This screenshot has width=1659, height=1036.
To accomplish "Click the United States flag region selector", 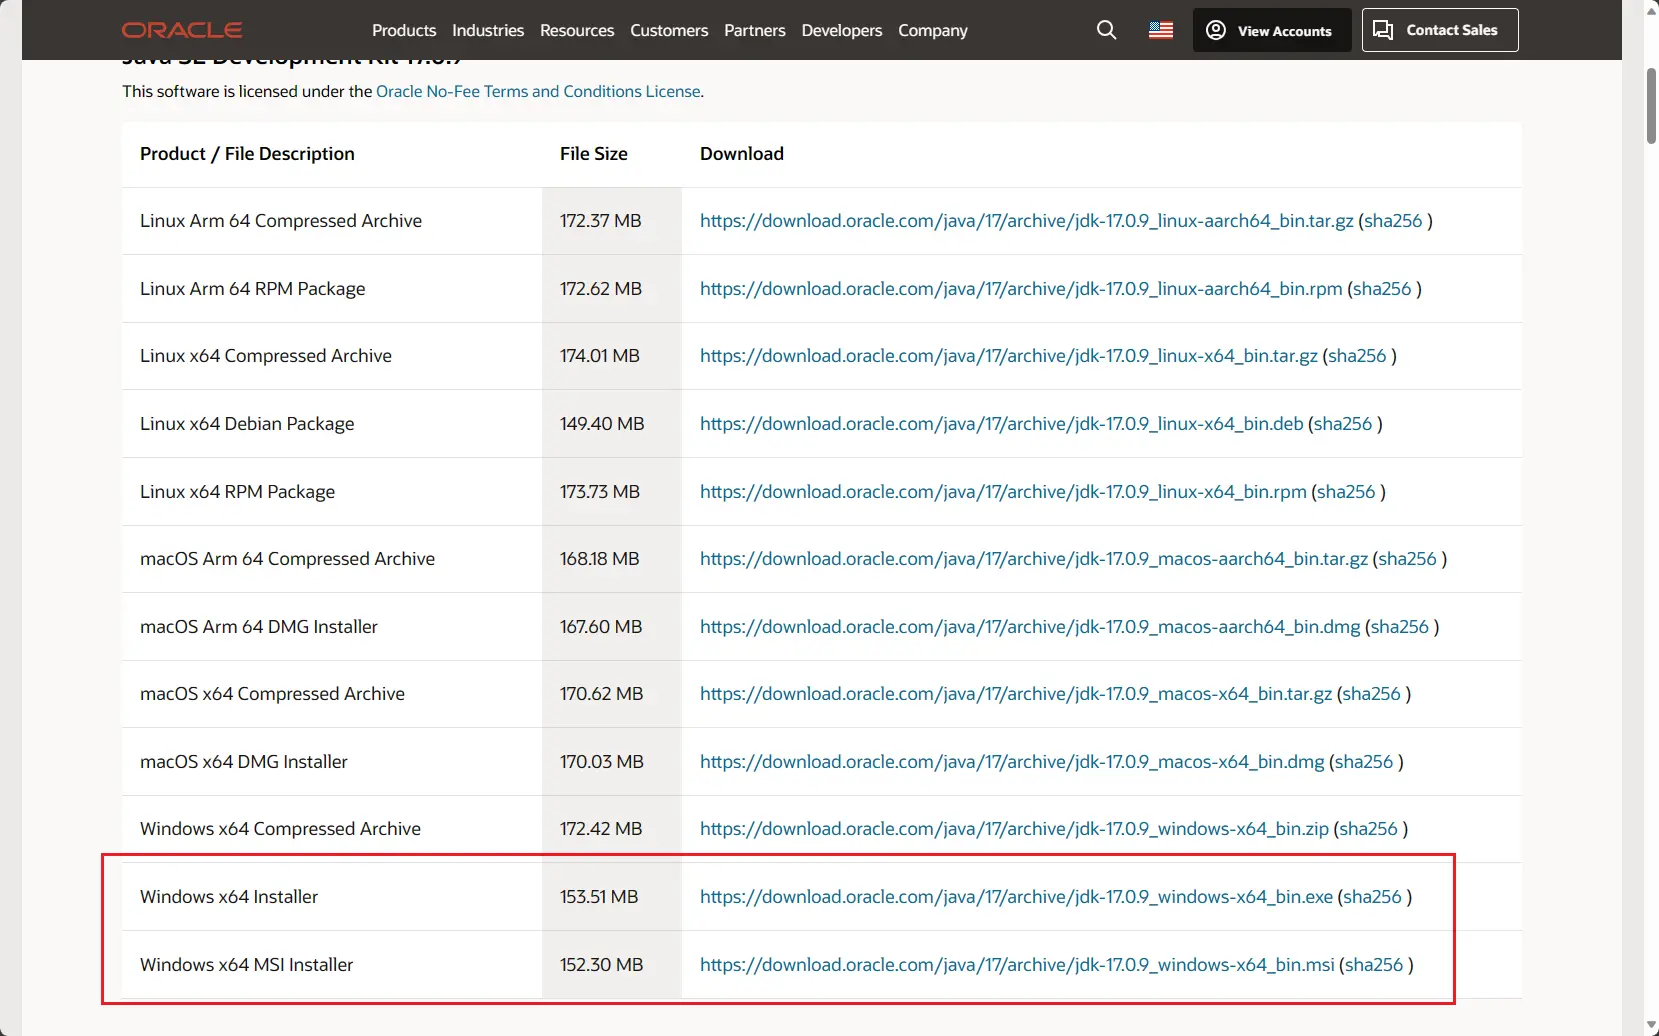I will pyautogui.click(x=1160, y=30).
